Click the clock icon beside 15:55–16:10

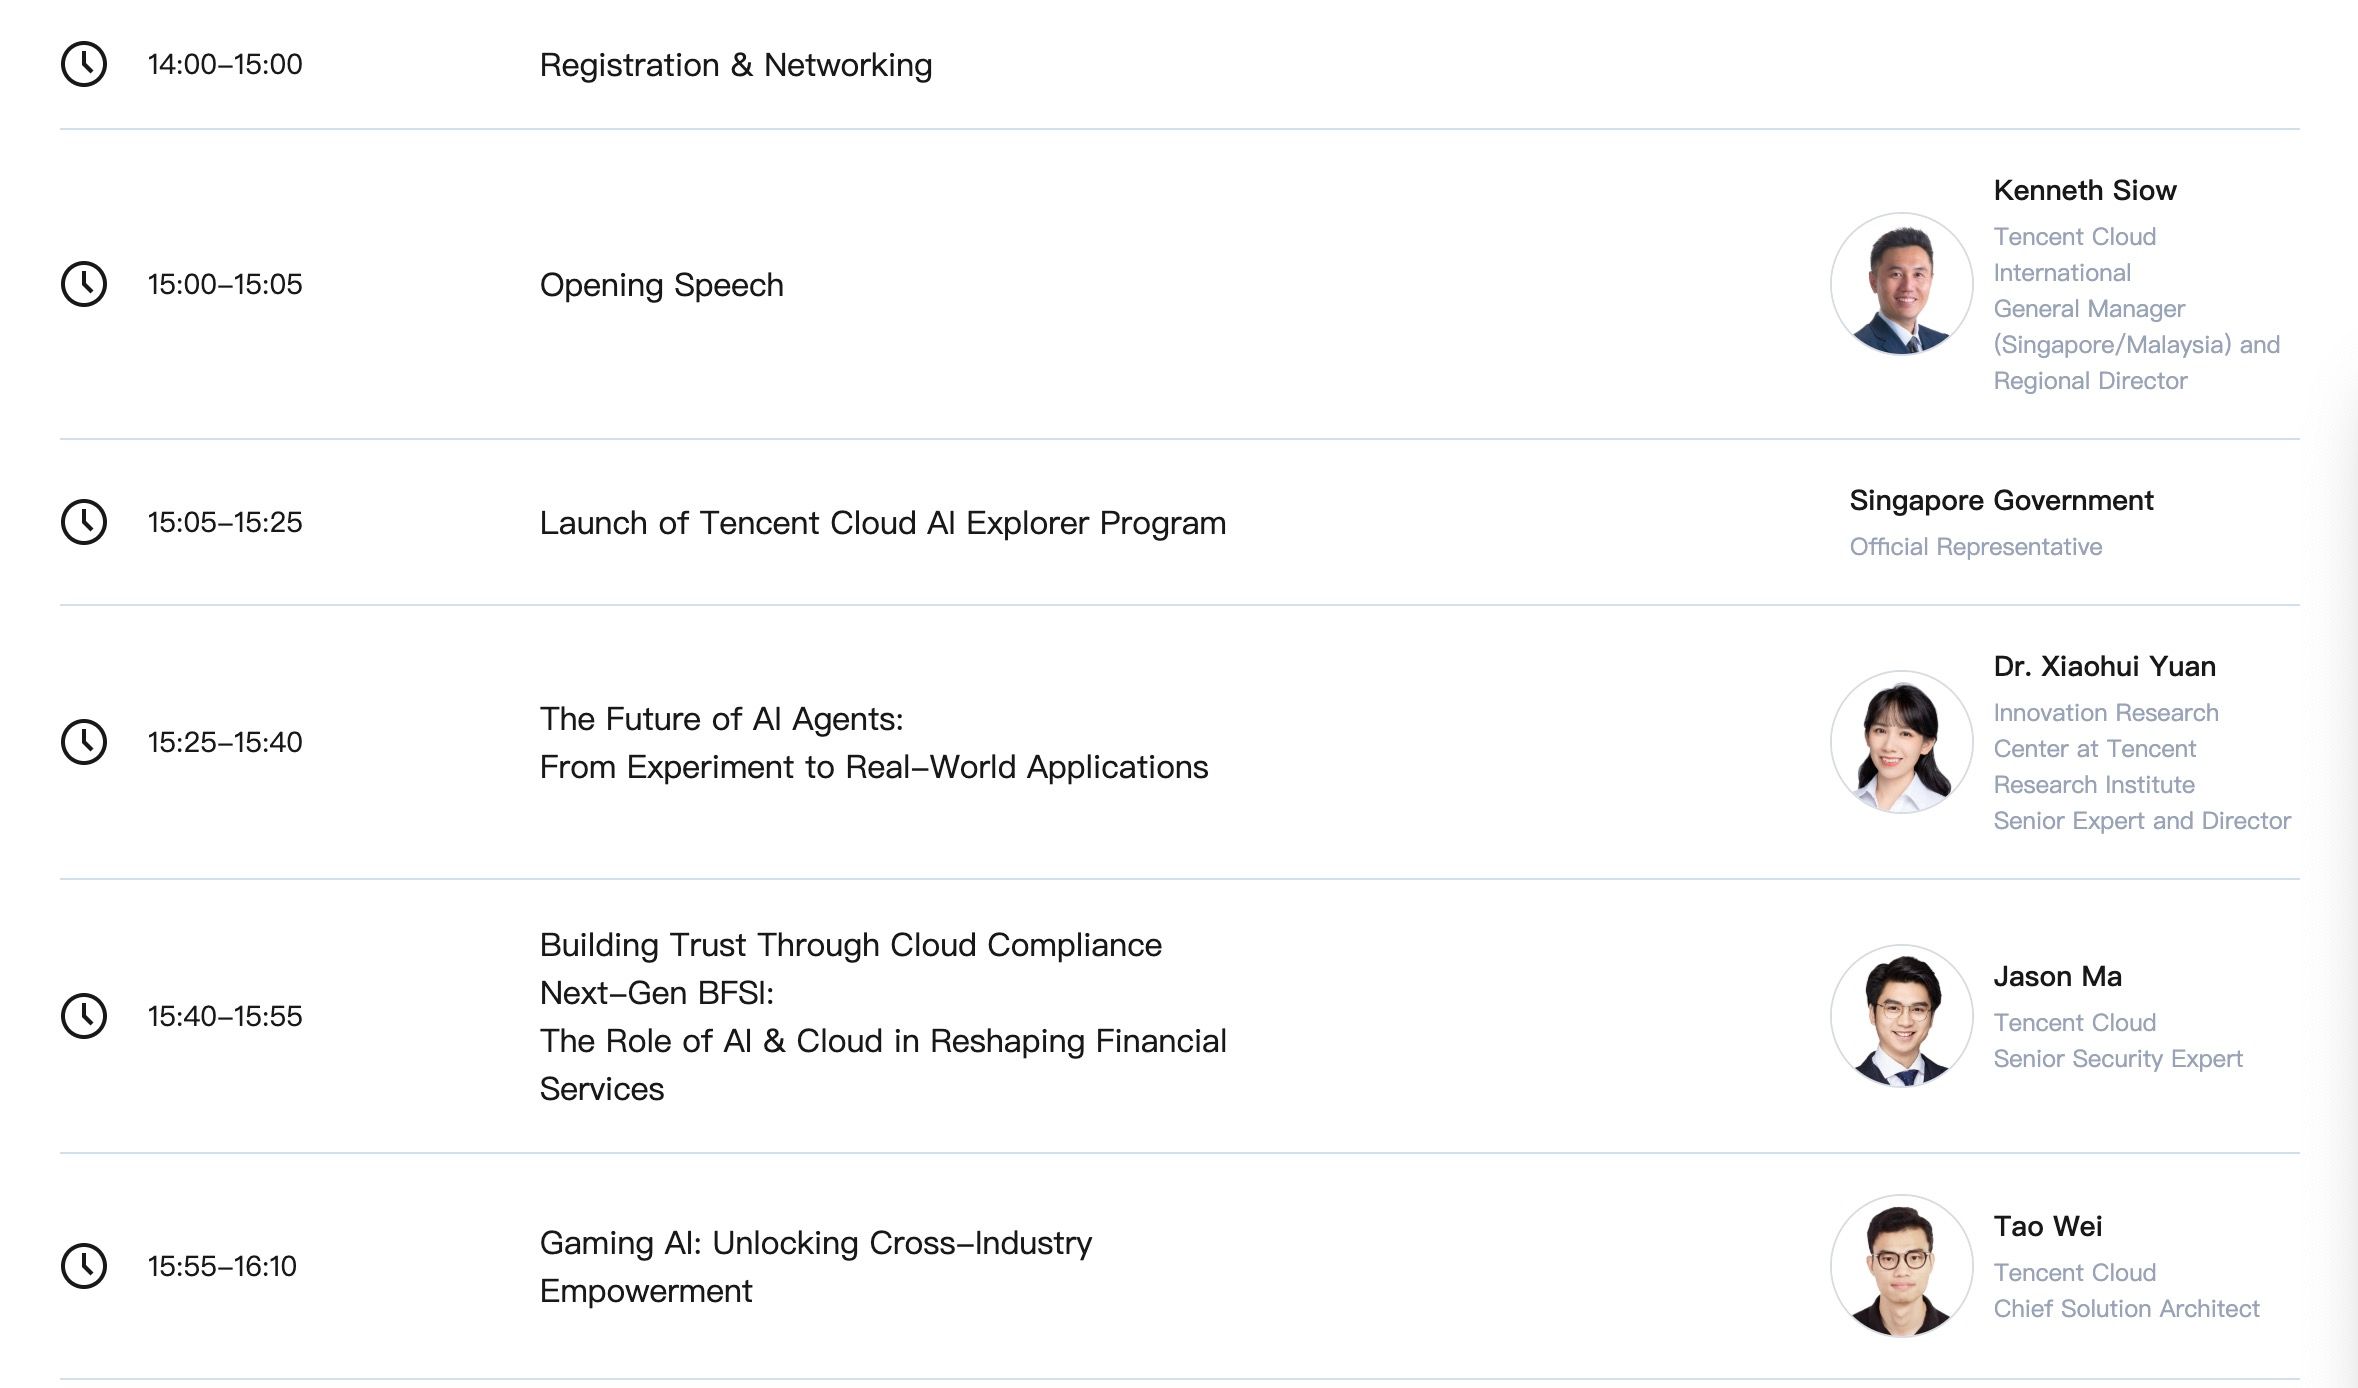click(84, 1266)
